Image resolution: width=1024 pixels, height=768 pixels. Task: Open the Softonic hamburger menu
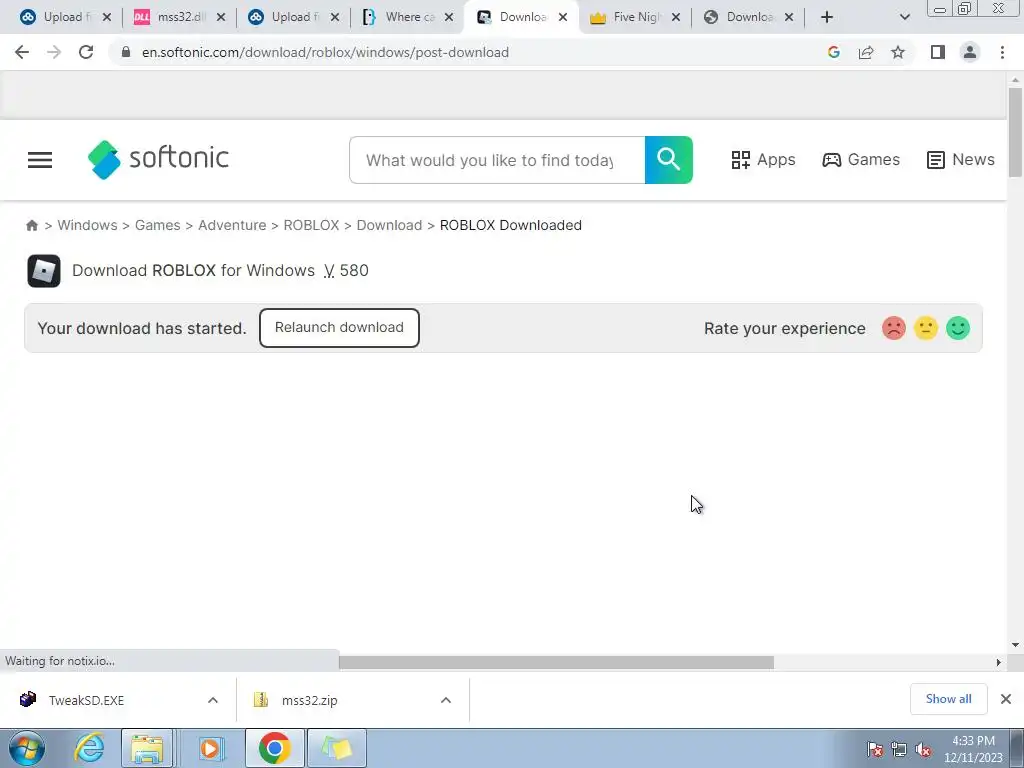click(x=40, y=160)
